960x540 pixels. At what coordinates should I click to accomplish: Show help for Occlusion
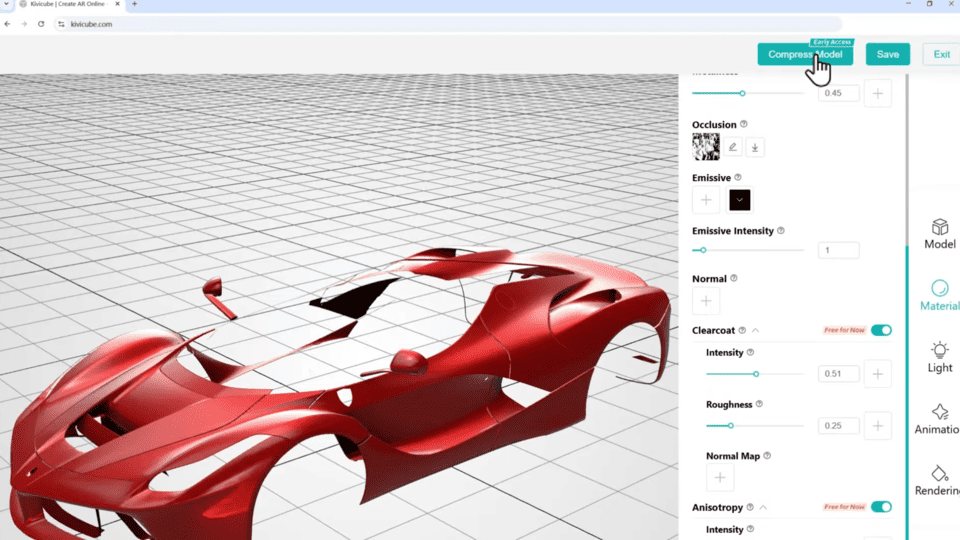point(744,124)
